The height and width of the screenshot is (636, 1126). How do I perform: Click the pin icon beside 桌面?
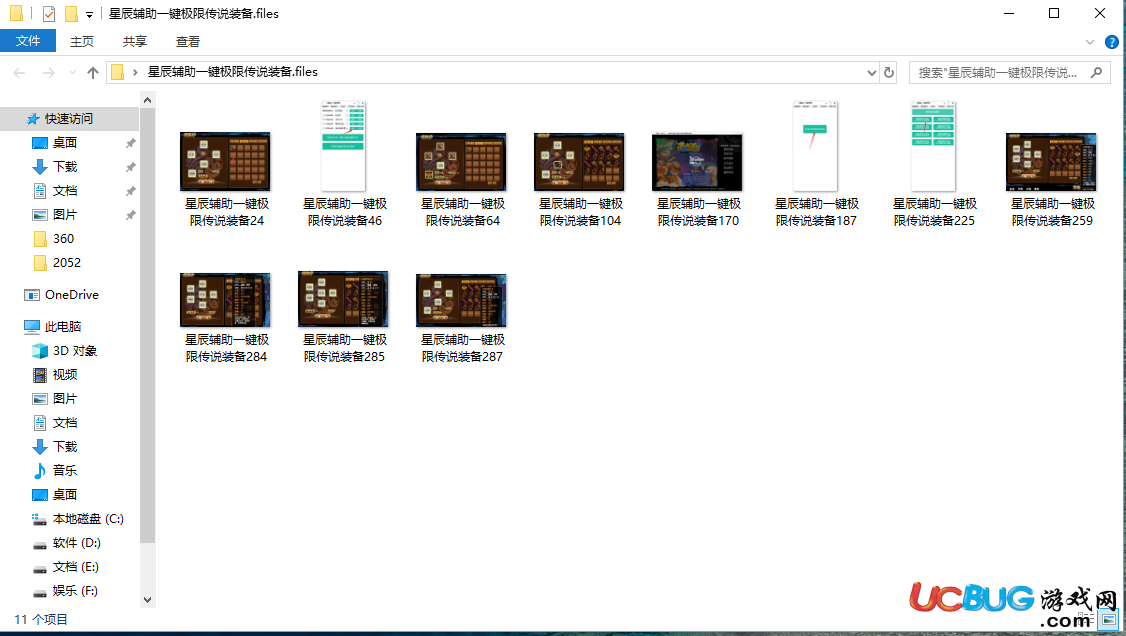pos(130,144)
